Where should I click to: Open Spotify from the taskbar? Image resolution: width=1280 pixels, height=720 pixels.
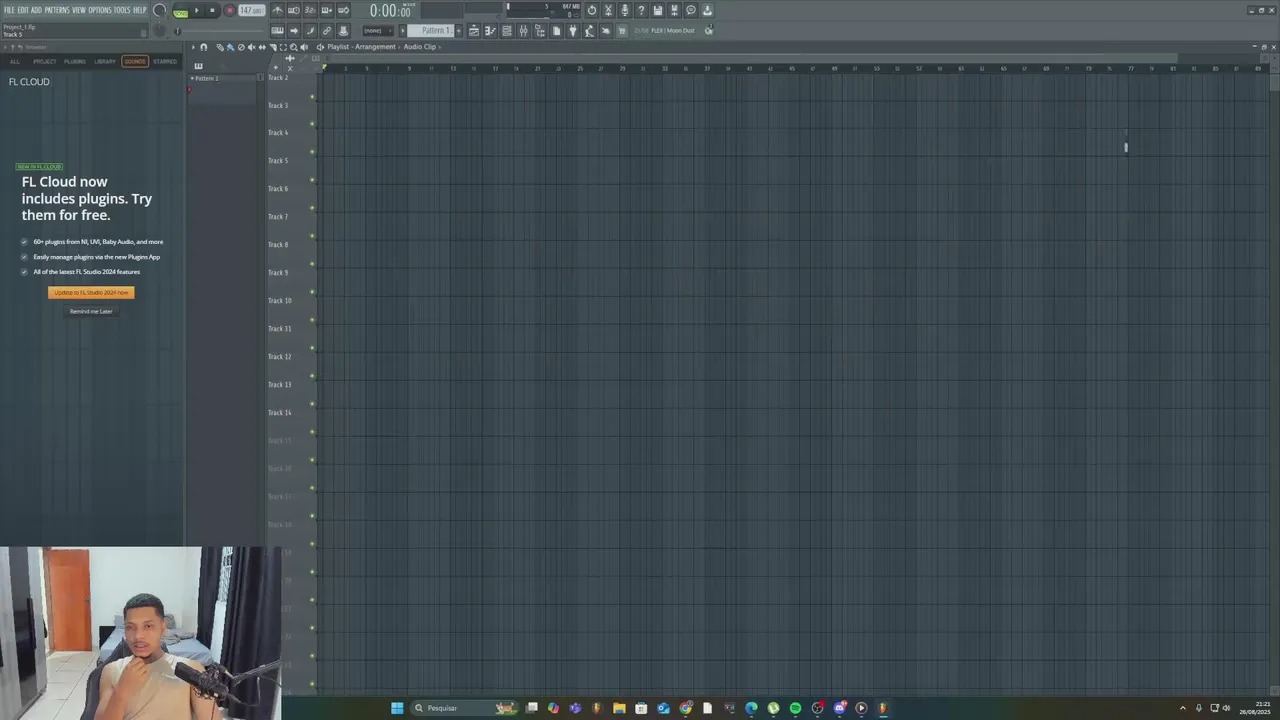[x=795, y=708]
